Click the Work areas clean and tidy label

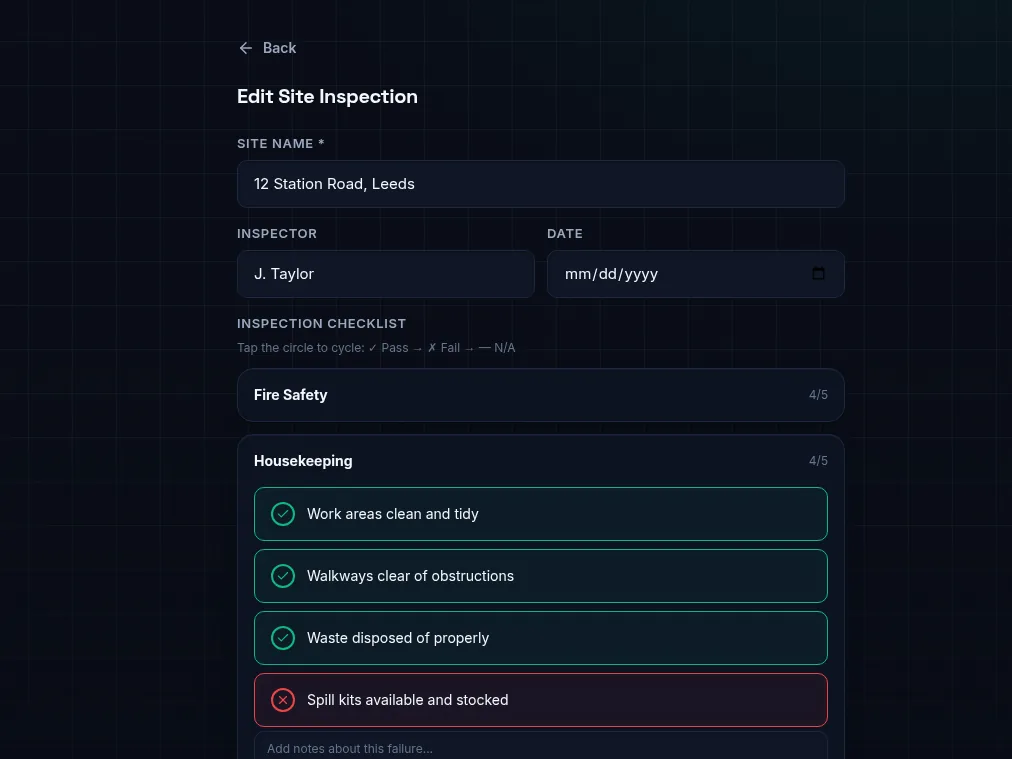coord(392,514)
